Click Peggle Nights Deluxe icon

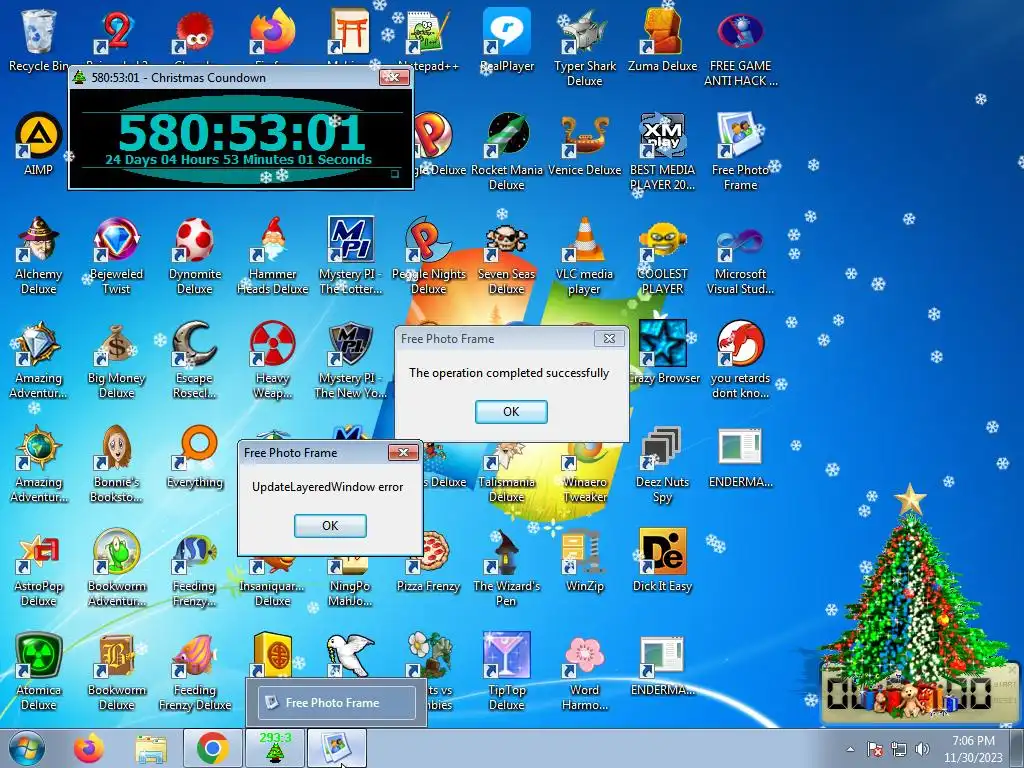point(428,255)
